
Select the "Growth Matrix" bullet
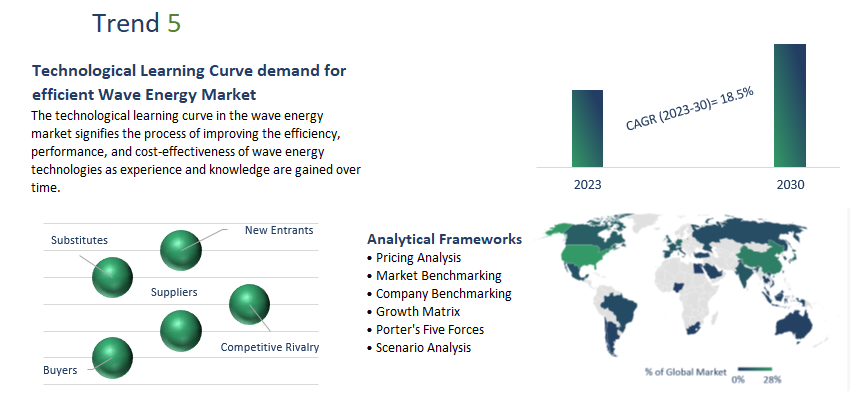pos(413,311)
